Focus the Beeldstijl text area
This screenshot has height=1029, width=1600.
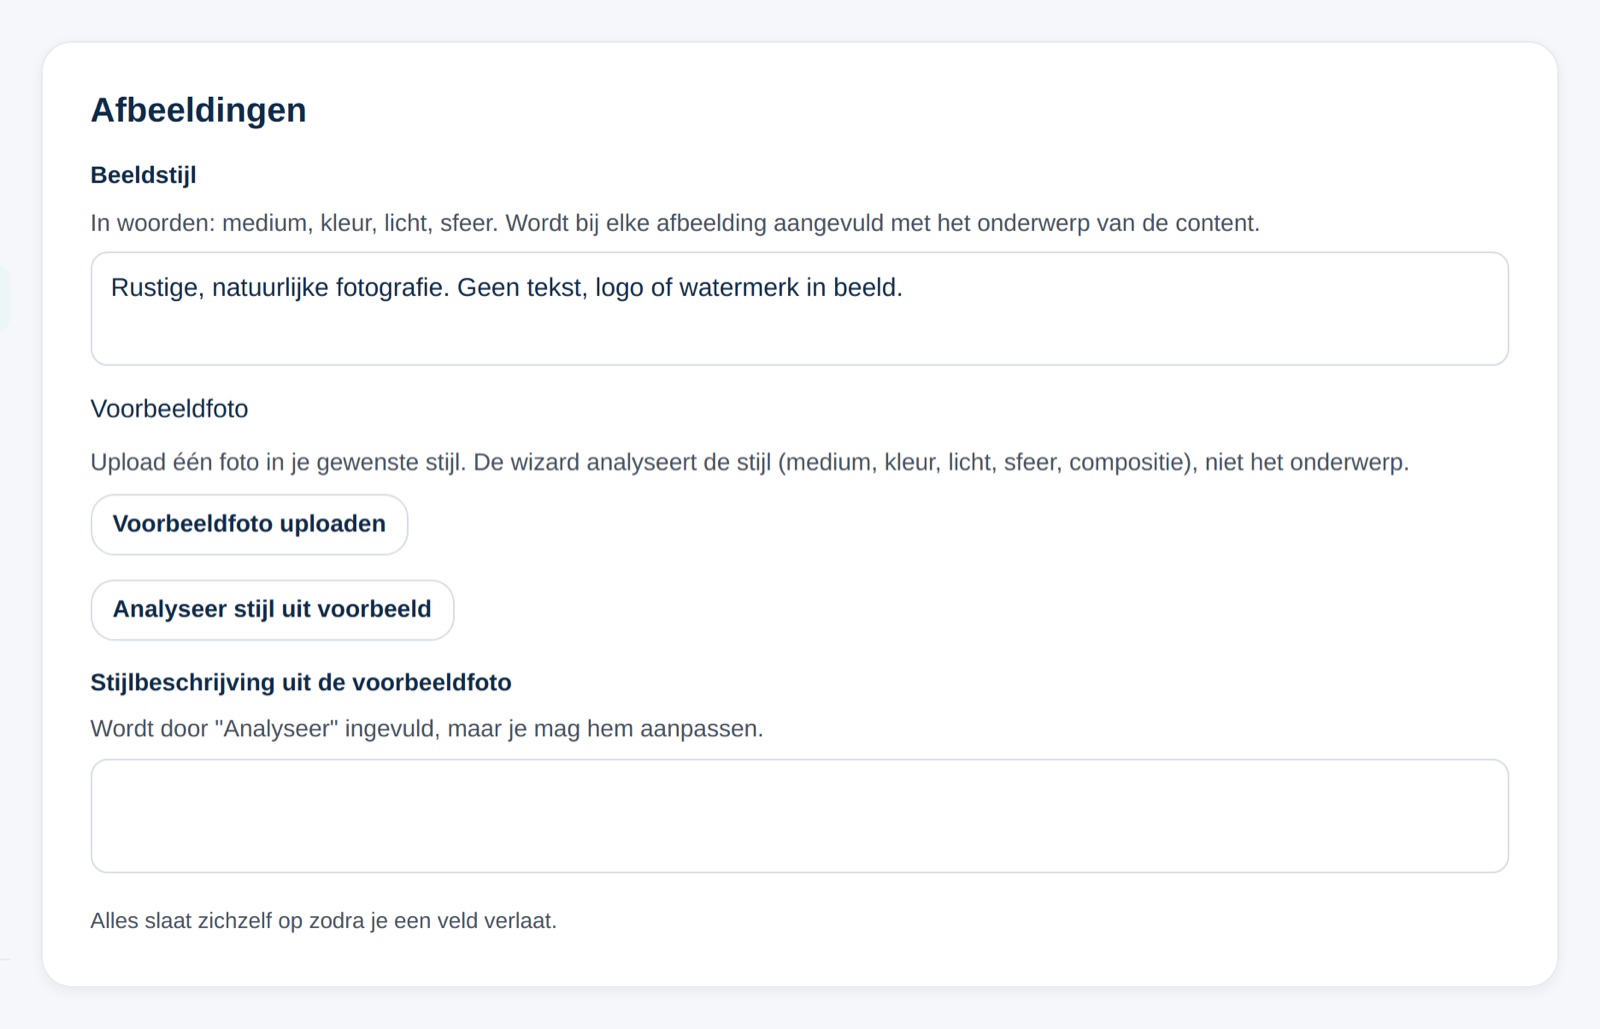(x=800, y=309)
